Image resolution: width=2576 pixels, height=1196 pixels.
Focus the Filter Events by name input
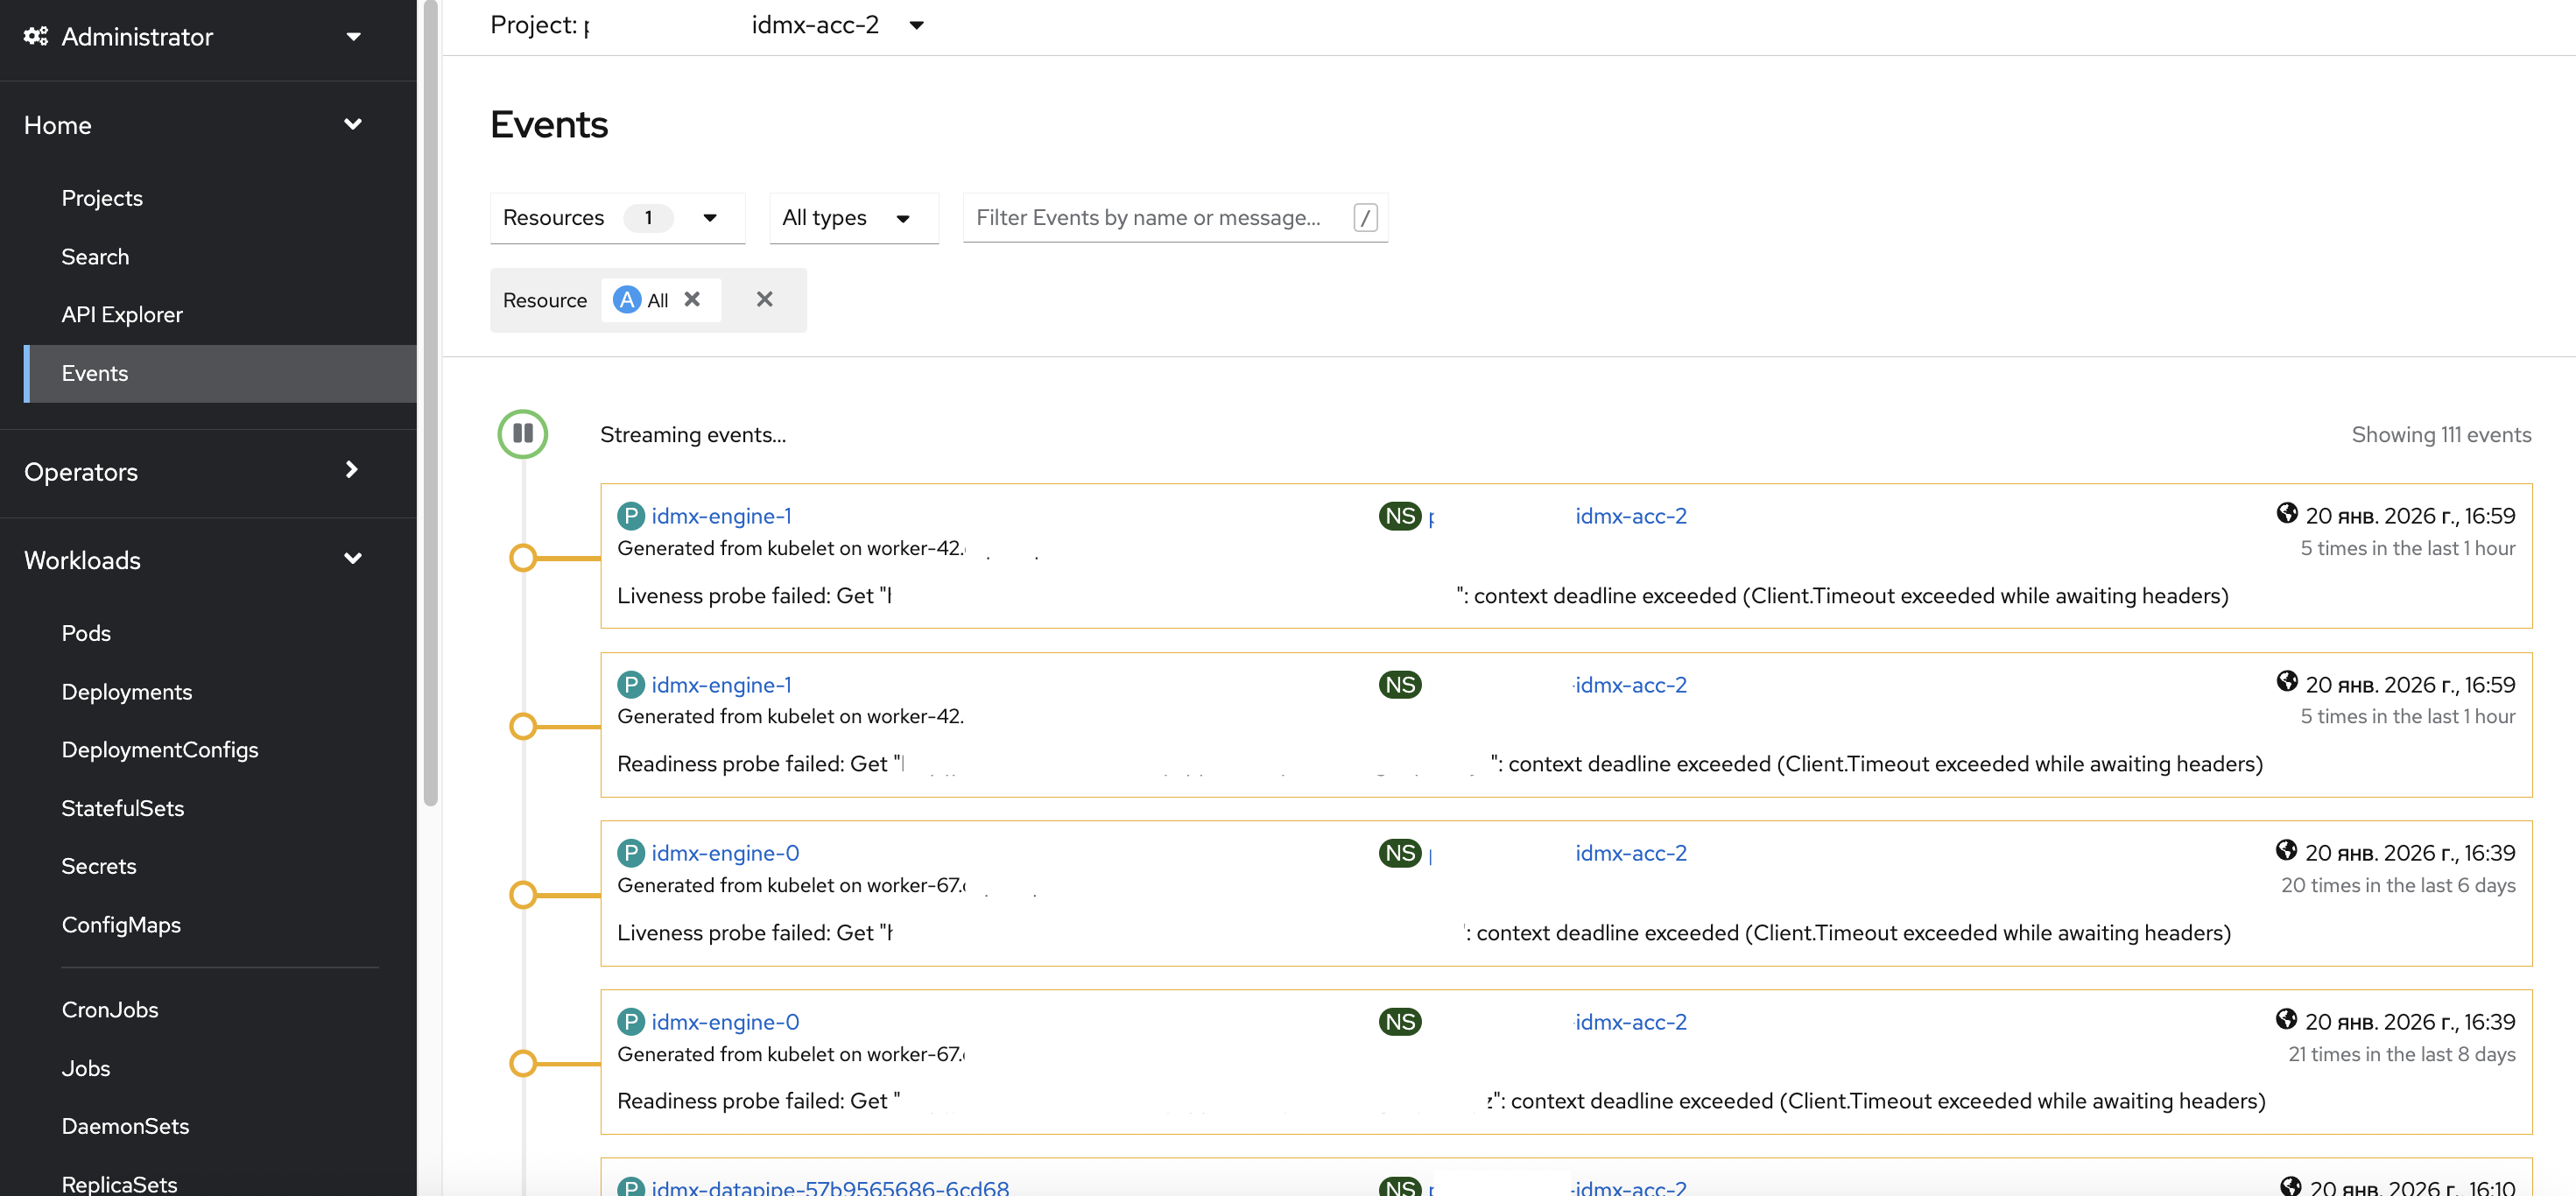point(1160,217)
